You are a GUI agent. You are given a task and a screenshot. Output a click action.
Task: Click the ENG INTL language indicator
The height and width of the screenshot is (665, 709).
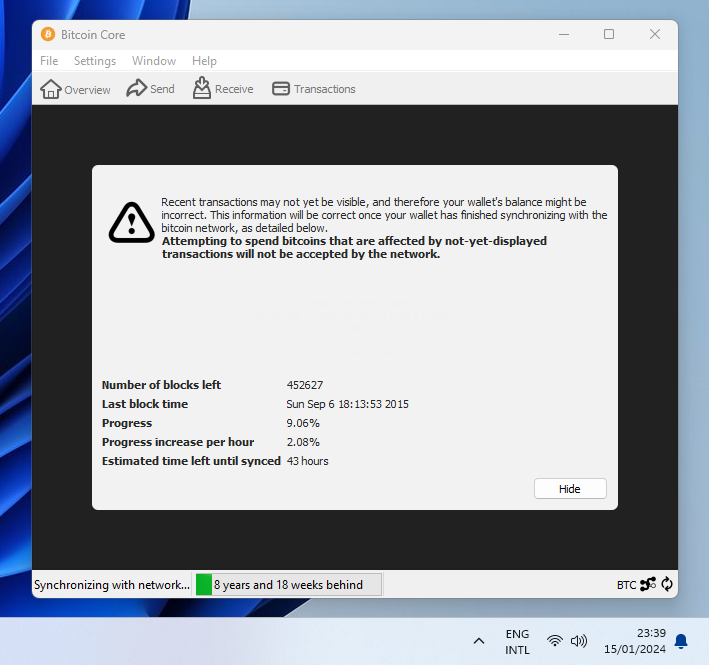(517, 641)
